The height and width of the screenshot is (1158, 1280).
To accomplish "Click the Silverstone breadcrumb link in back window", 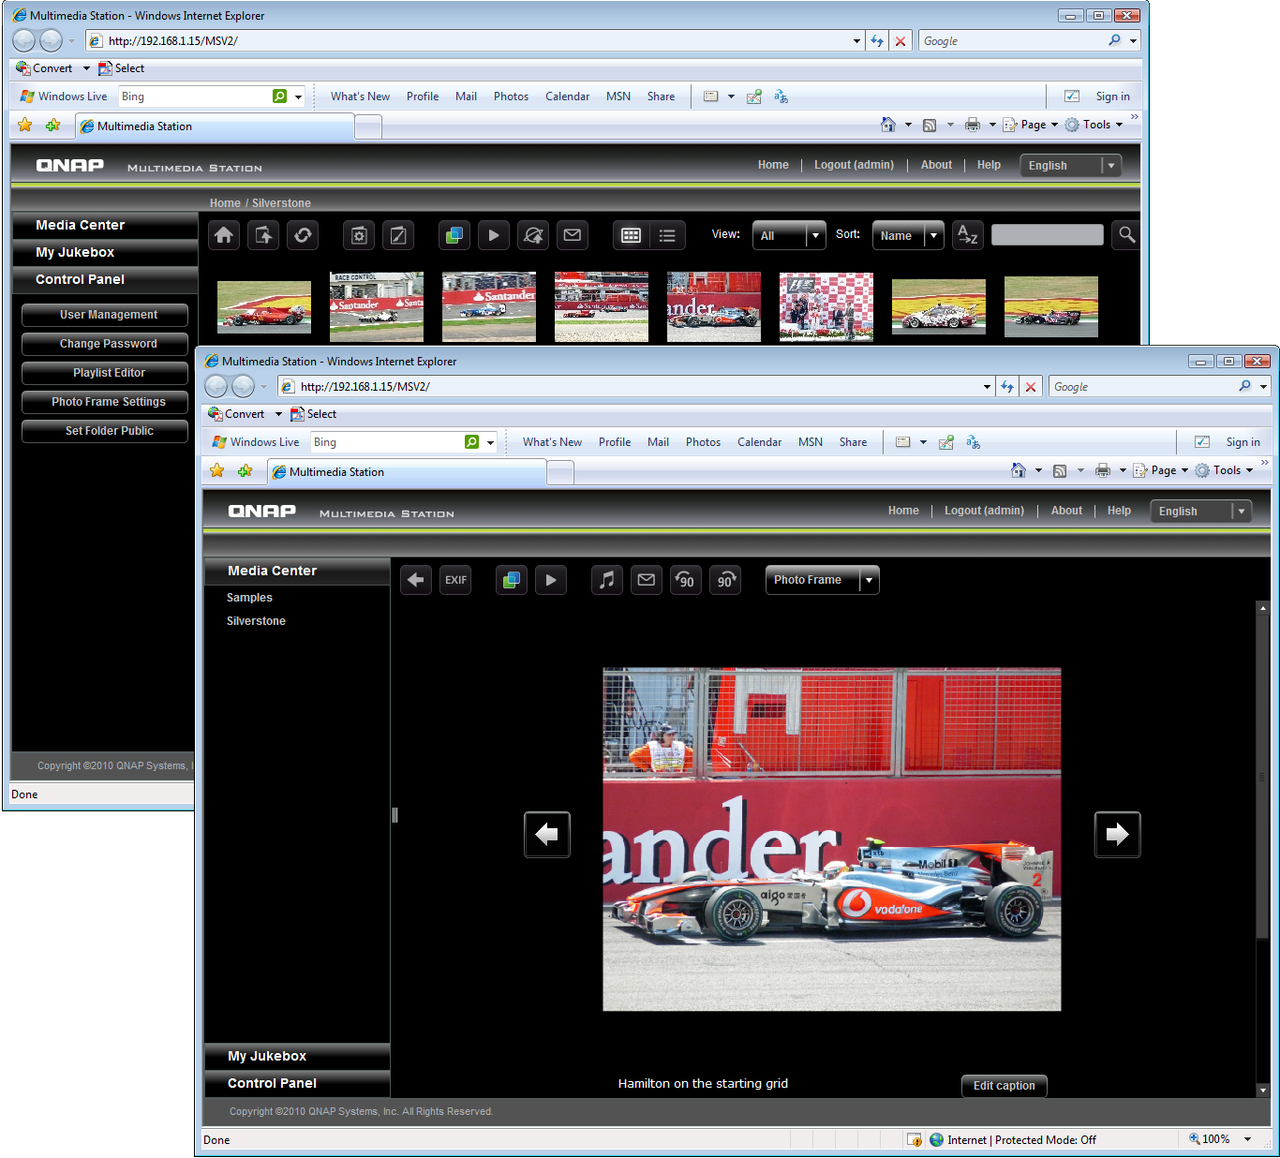I will [x=281, y=203].
